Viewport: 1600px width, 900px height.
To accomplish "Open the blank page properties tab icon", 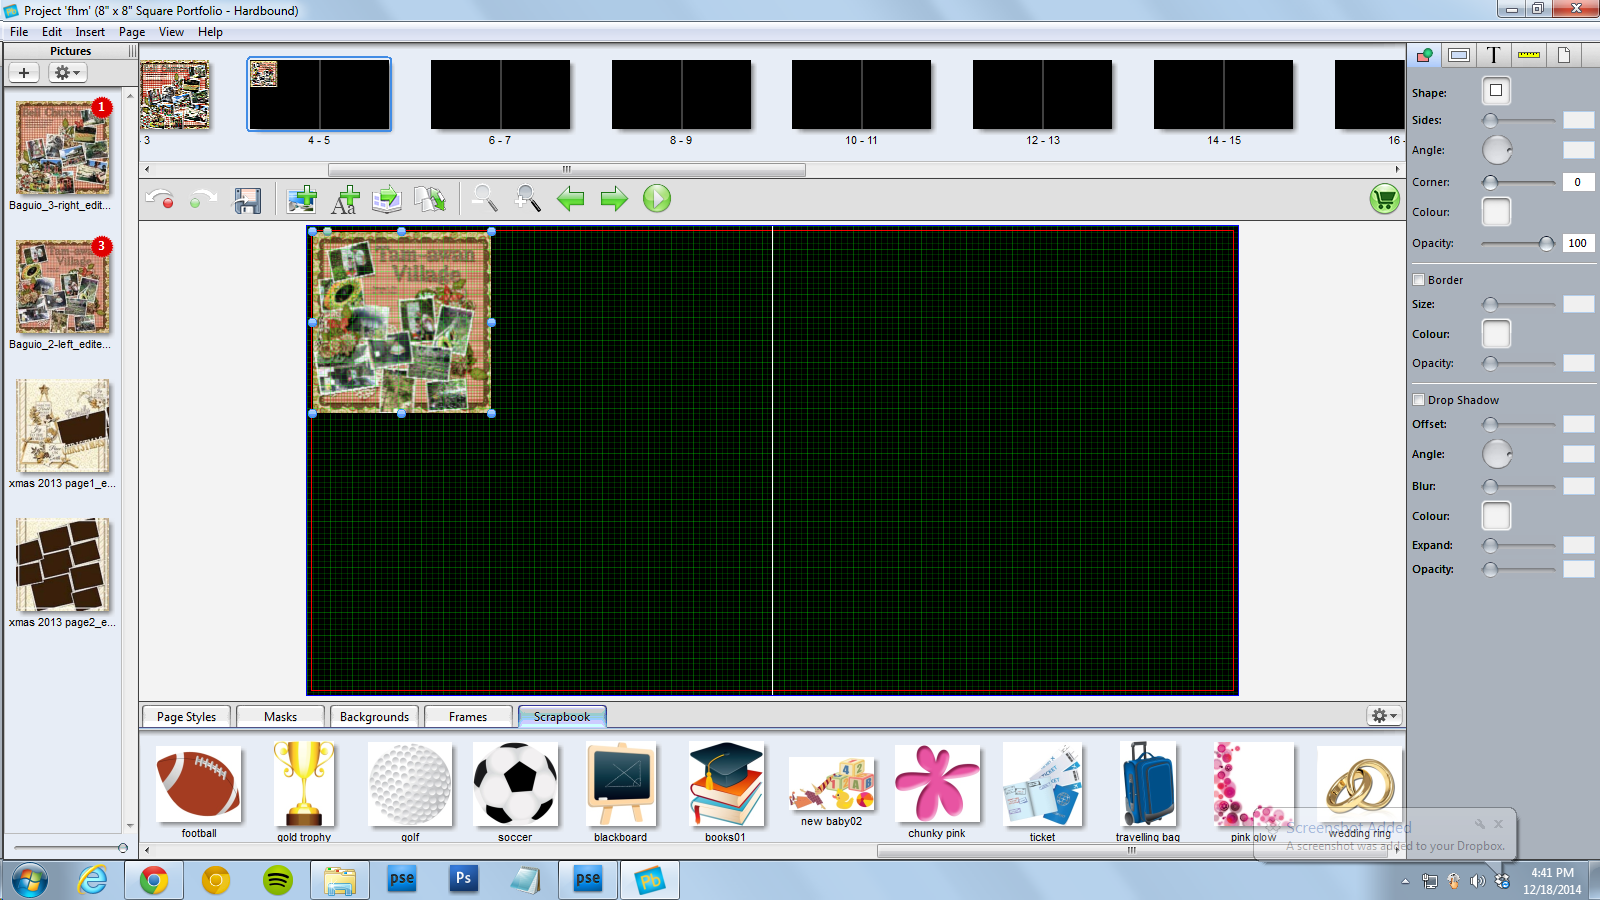I will 1564,55.
